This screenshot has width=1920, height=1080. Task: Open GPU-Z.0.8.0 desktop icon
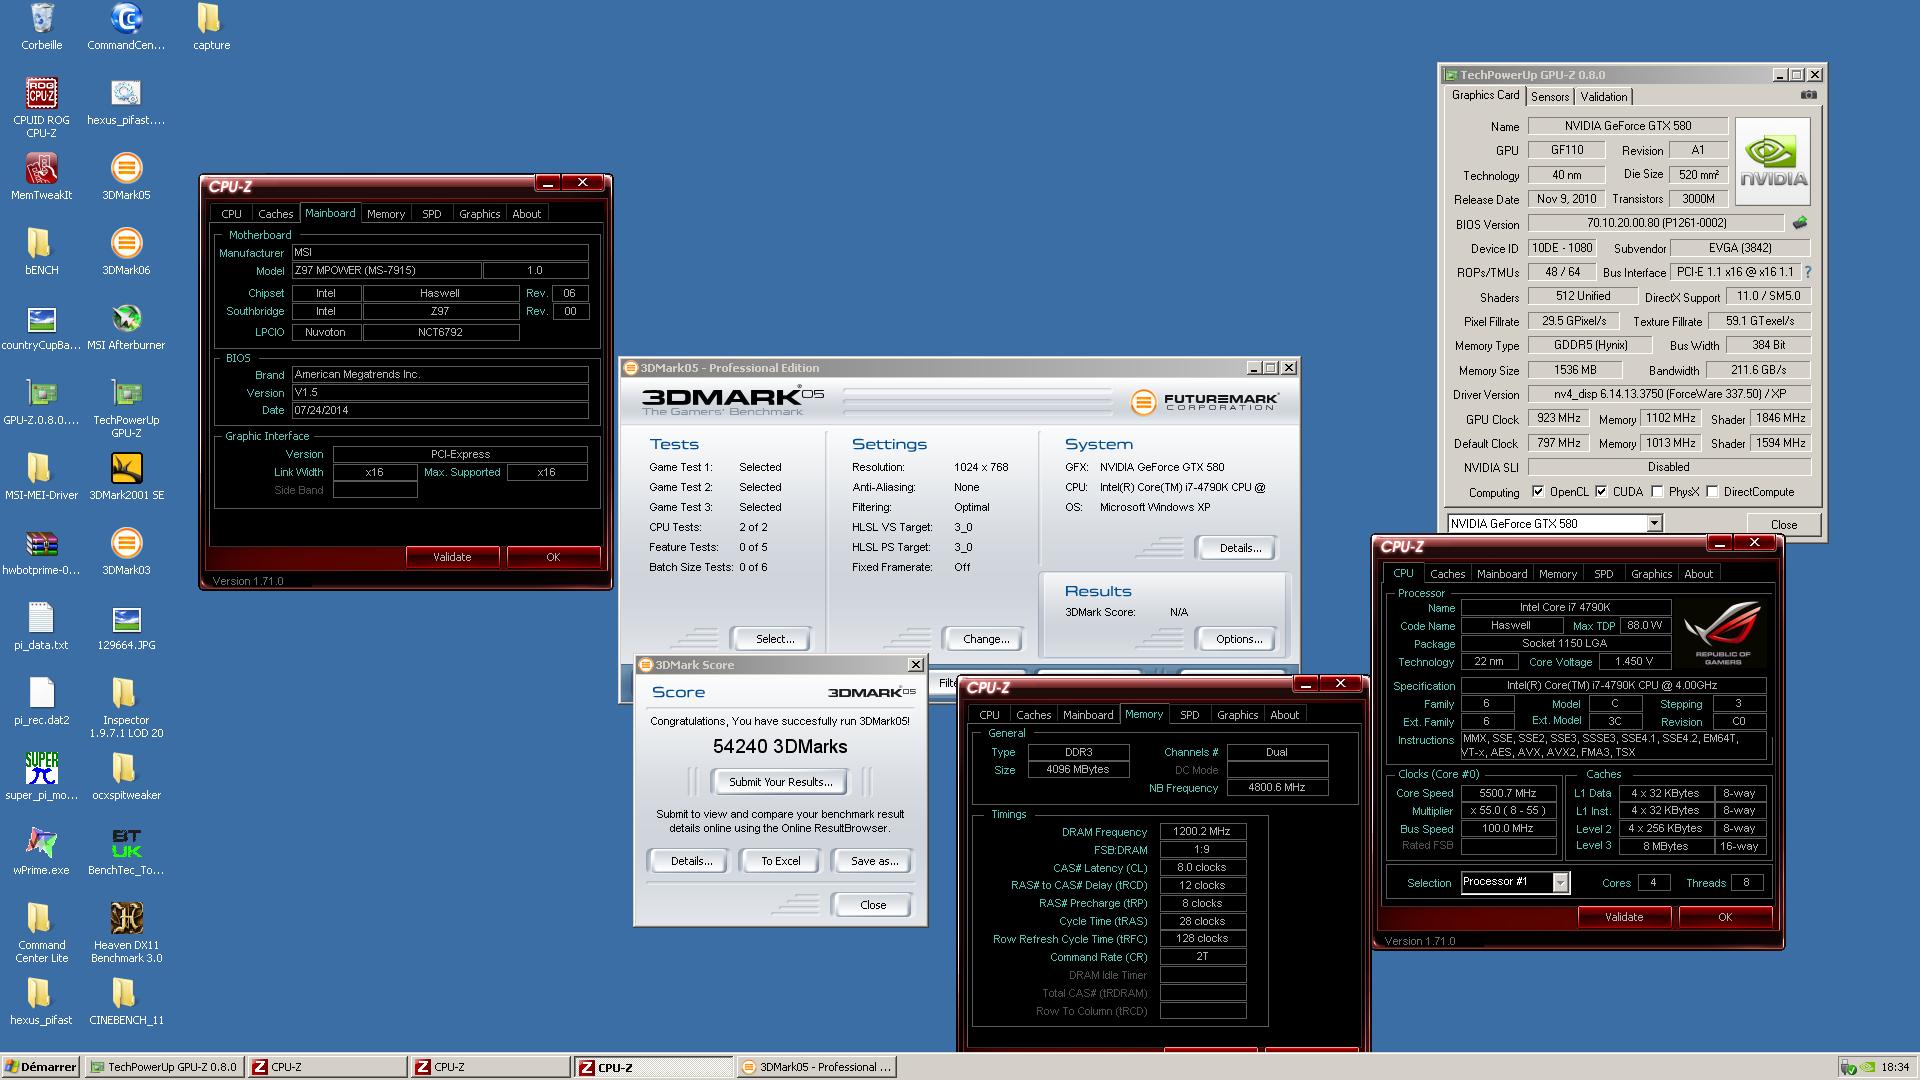[x=42, y=394]
